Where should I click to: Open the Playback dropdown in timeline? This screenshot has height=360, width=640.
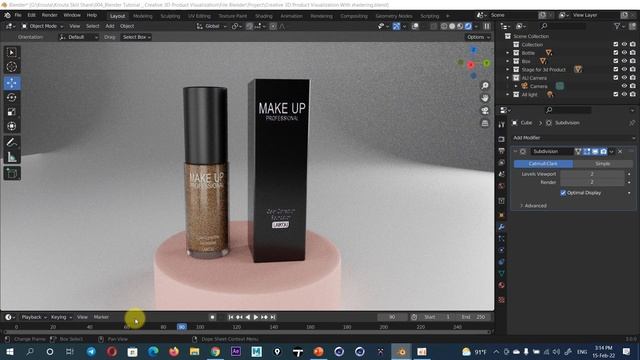pos(34,317)
